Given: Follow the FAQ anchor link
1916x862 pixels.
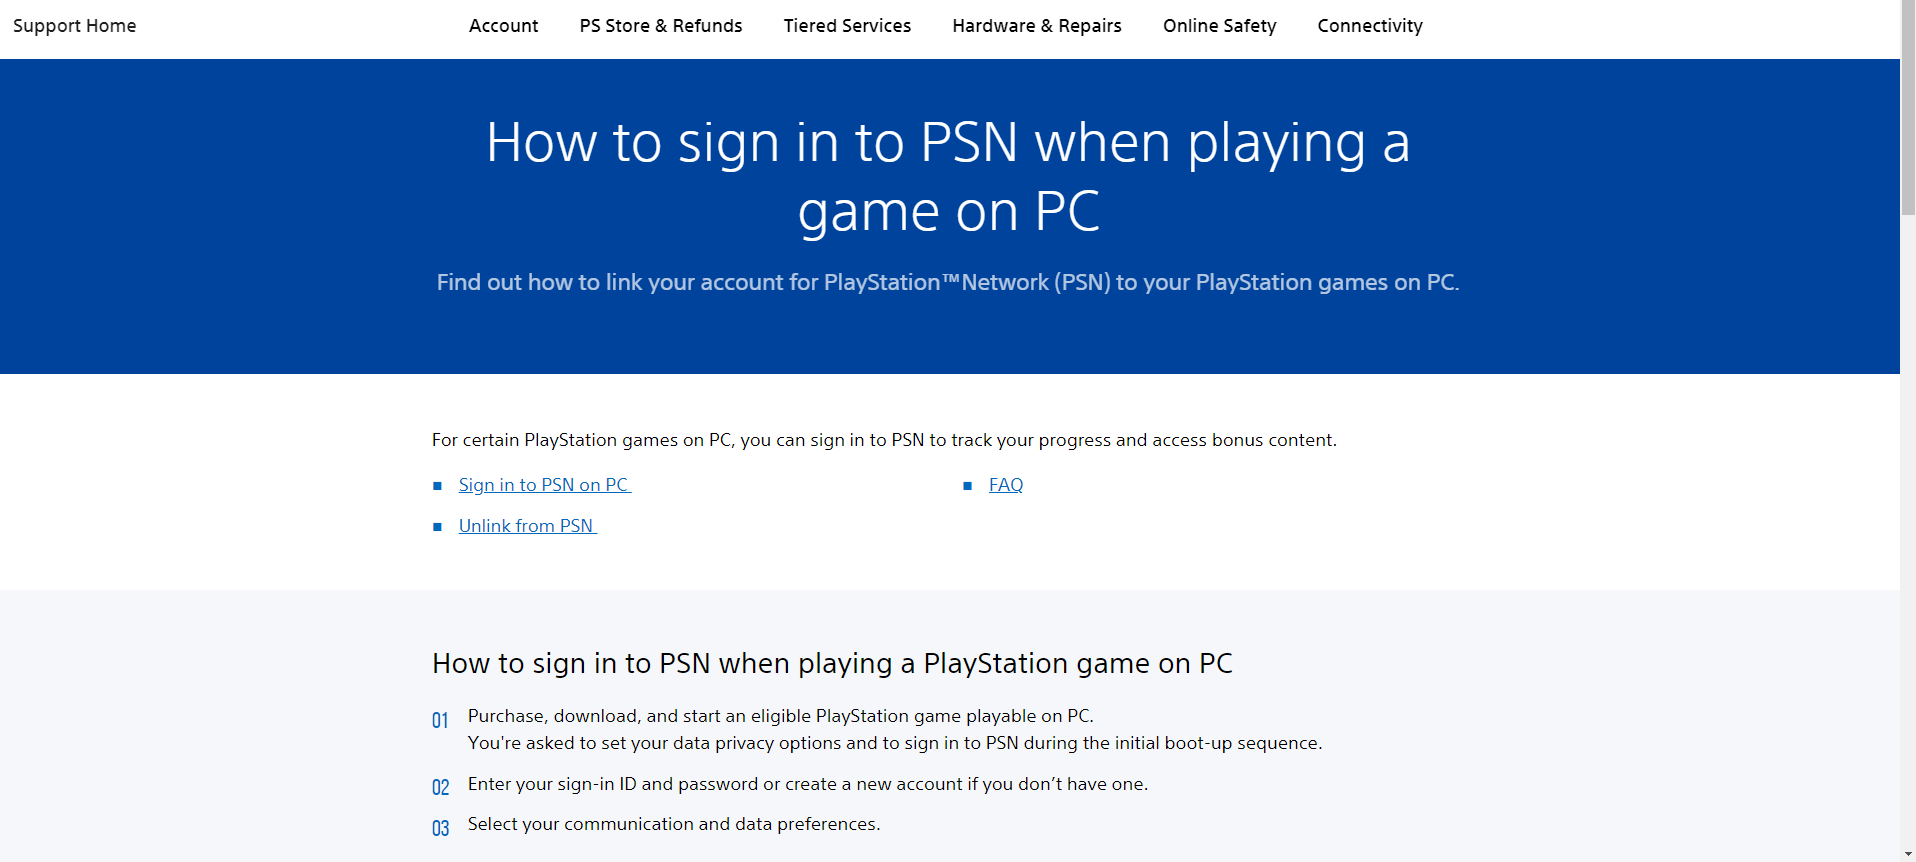Looking at the screenshot, I should tap(1006, 485).
